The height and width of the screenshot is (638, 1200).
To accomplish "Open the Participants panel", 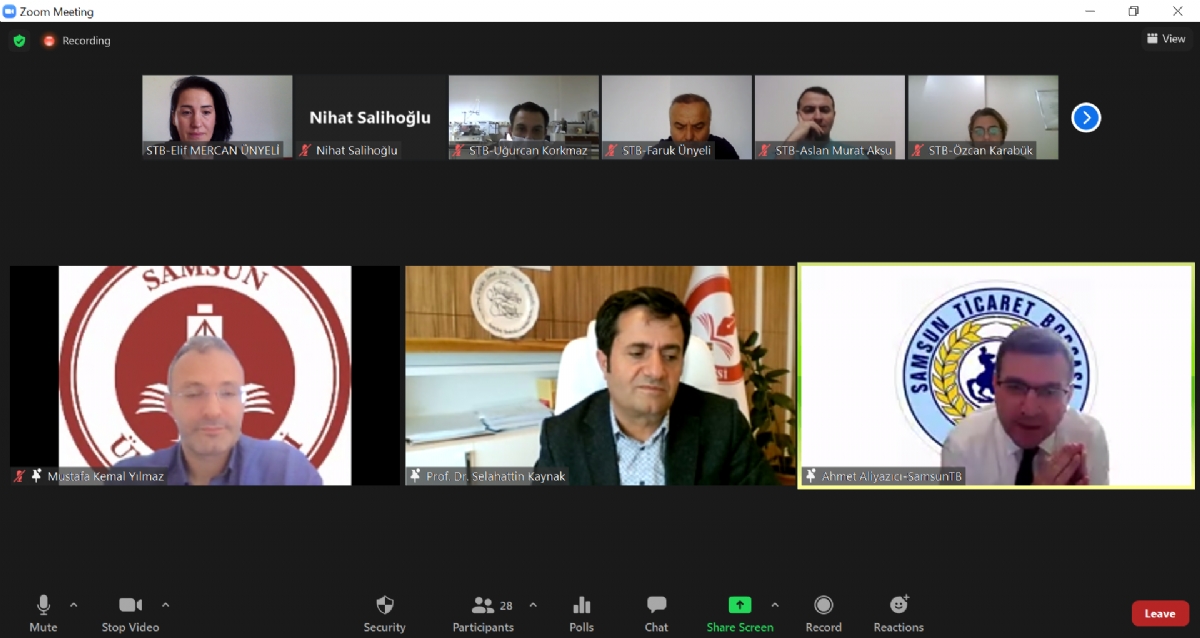I will [x=483, y=606].
